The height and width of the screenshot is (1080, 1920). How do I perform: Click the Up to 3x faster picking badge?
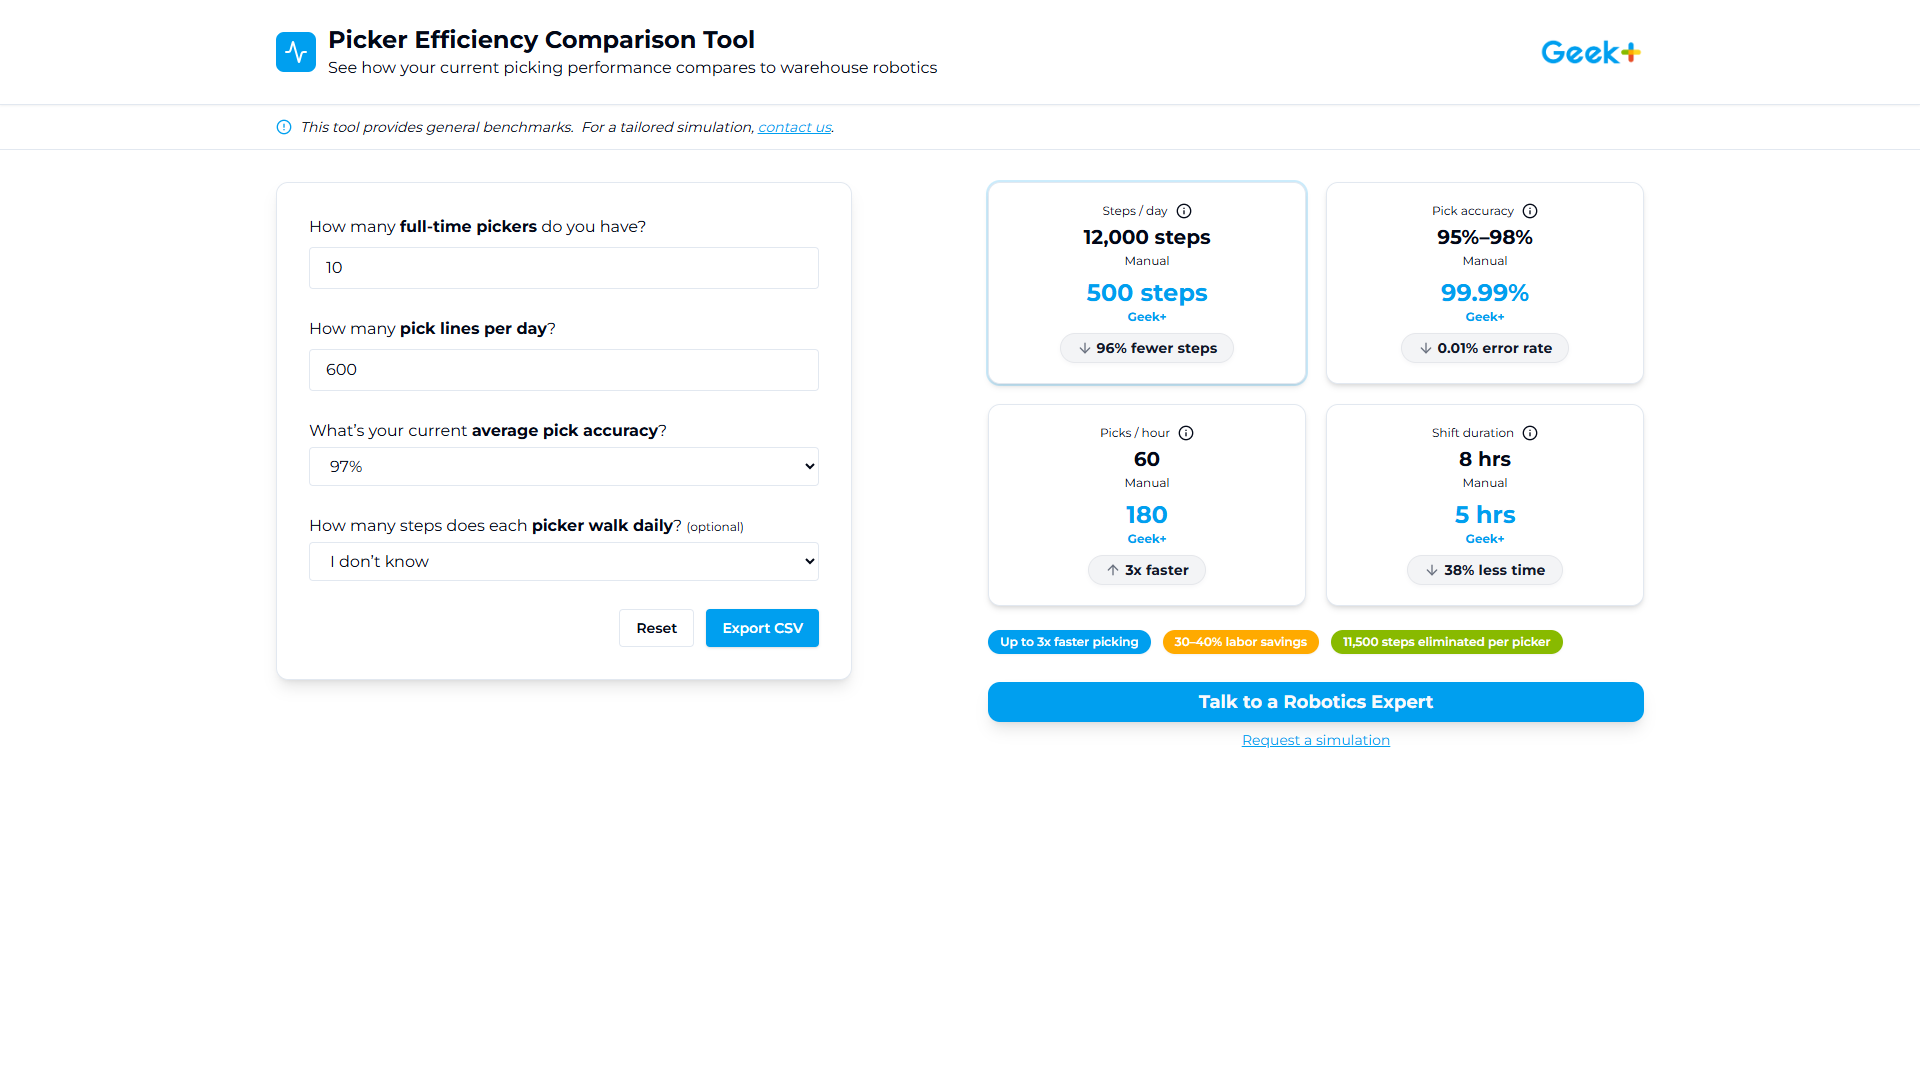coord(1069,642)
